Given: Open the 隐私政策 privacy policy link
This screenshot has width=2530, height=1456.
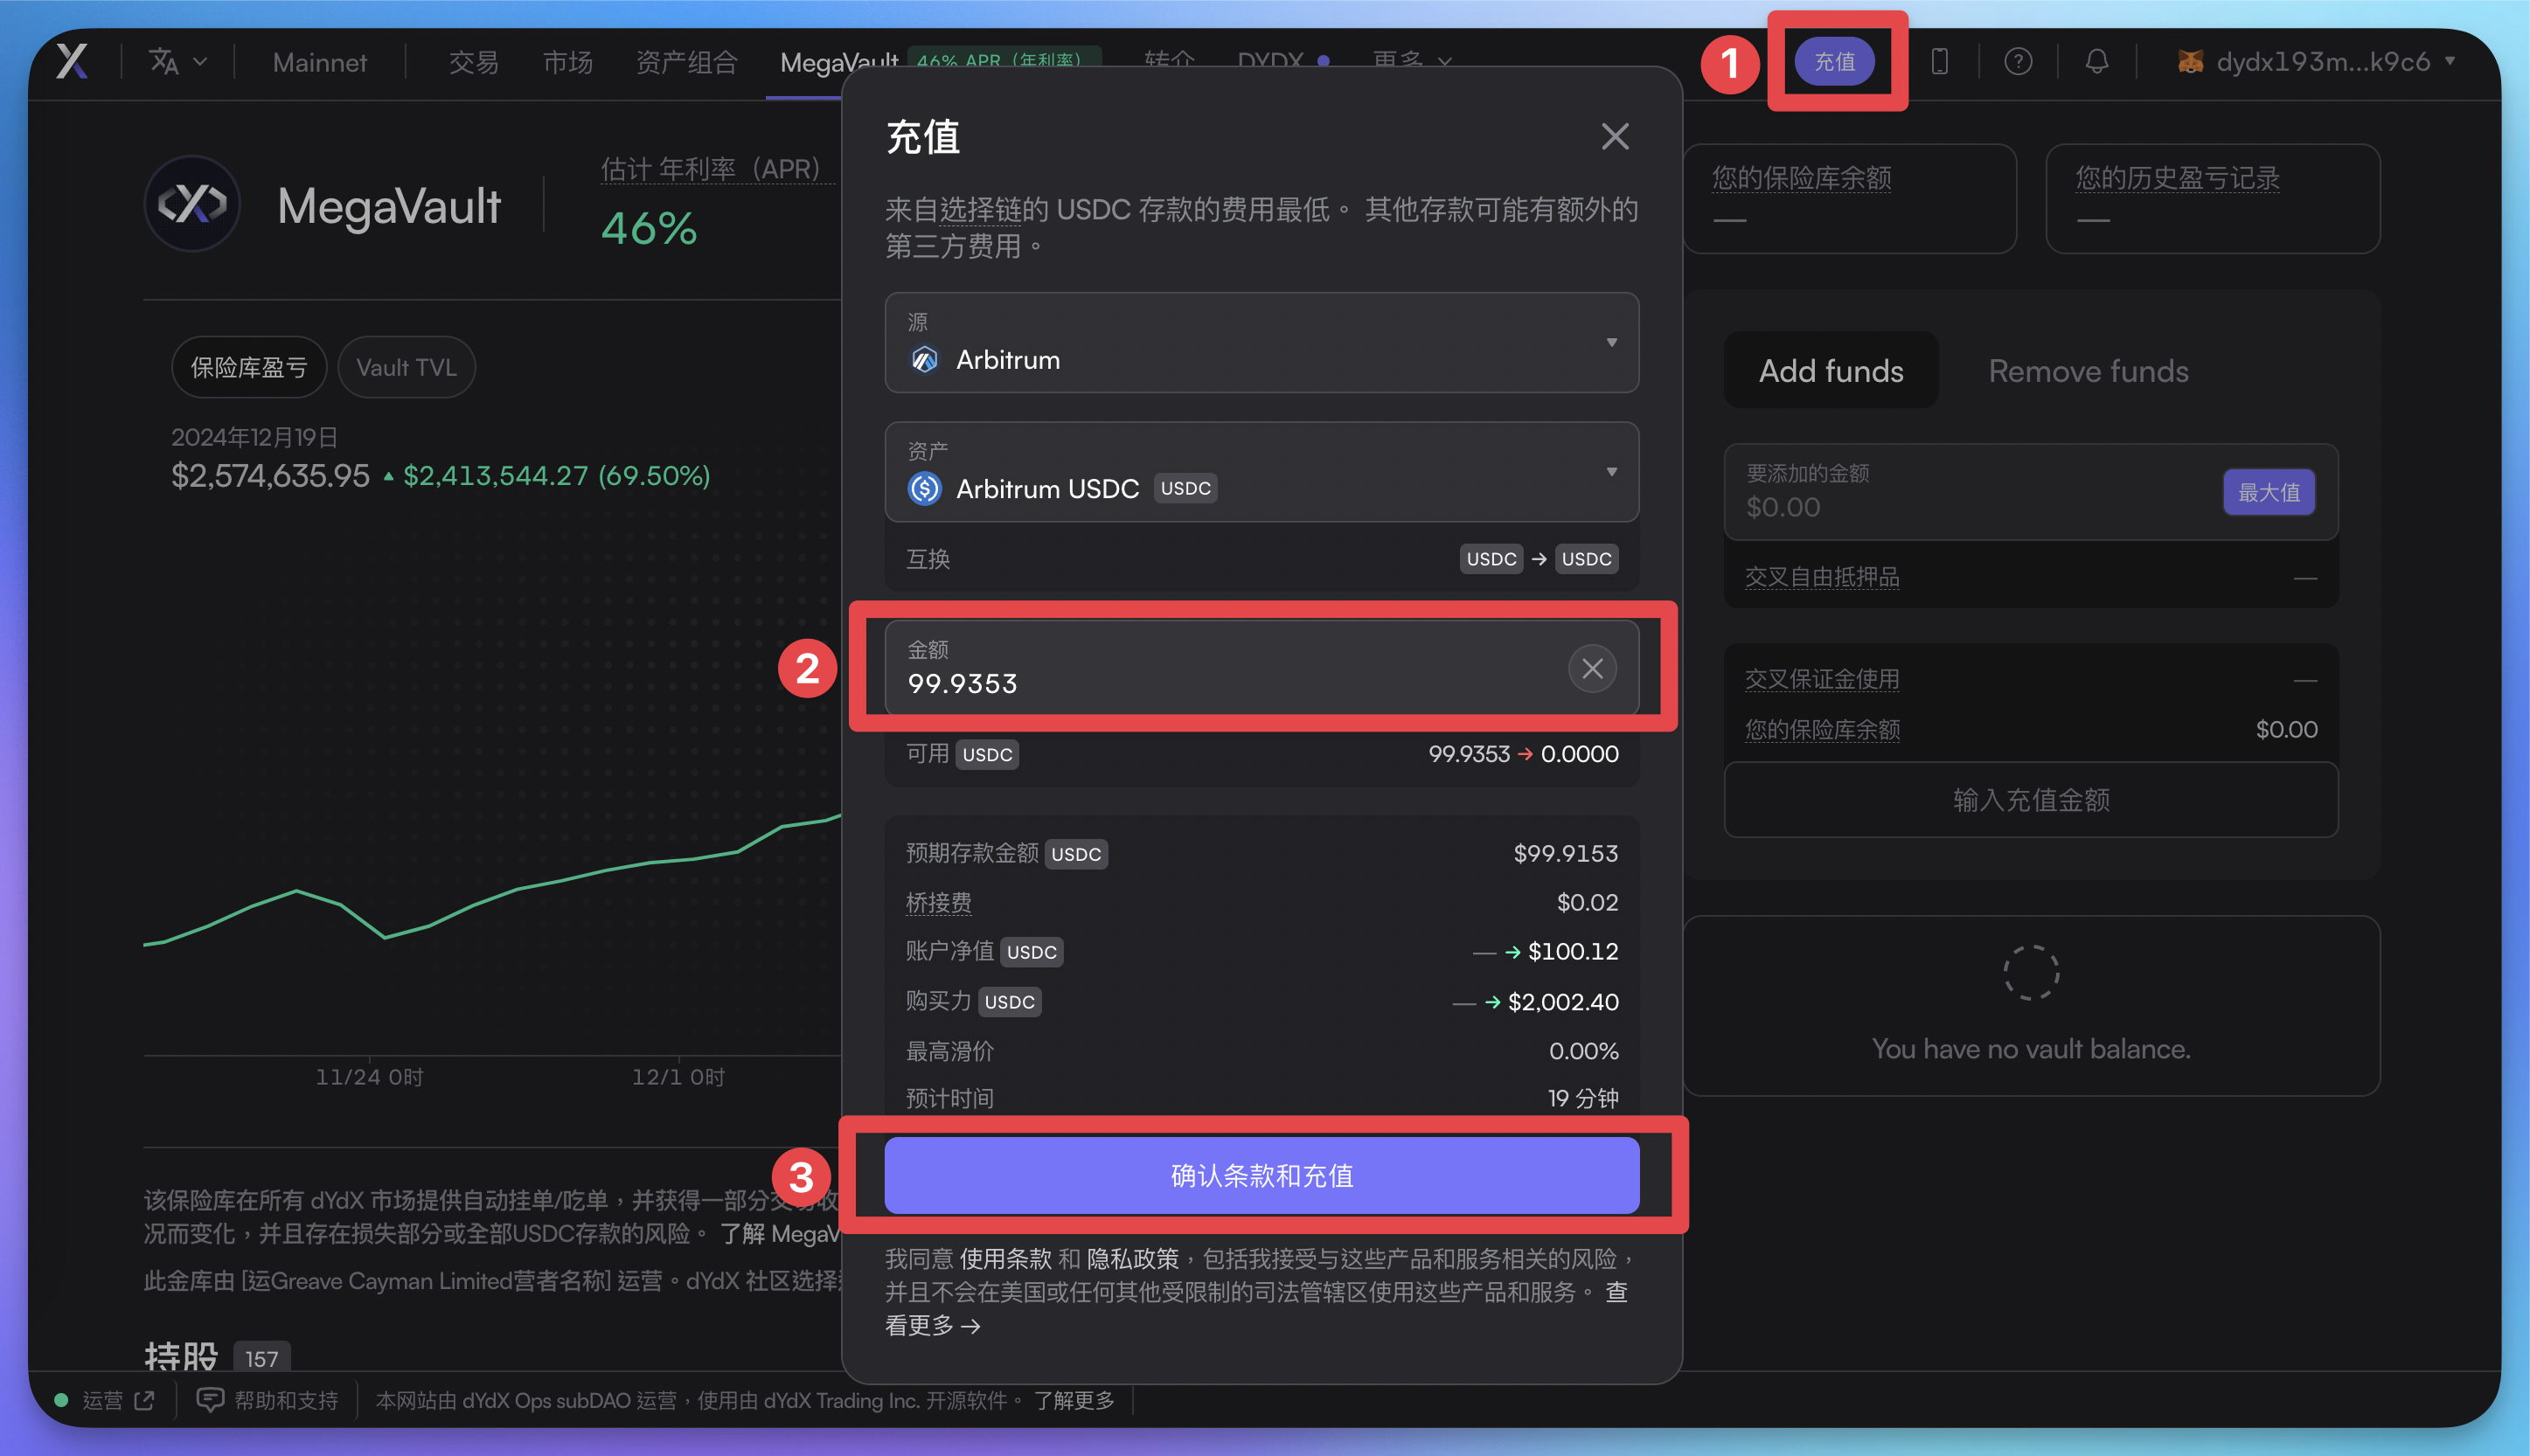Looking at the screenshot, I should [x=1132, y=1258].
